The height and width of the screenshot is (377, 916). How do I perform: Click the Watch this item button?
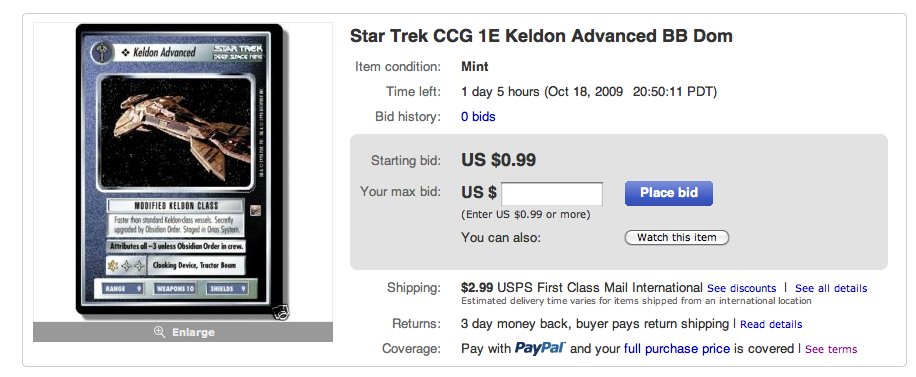677,237
